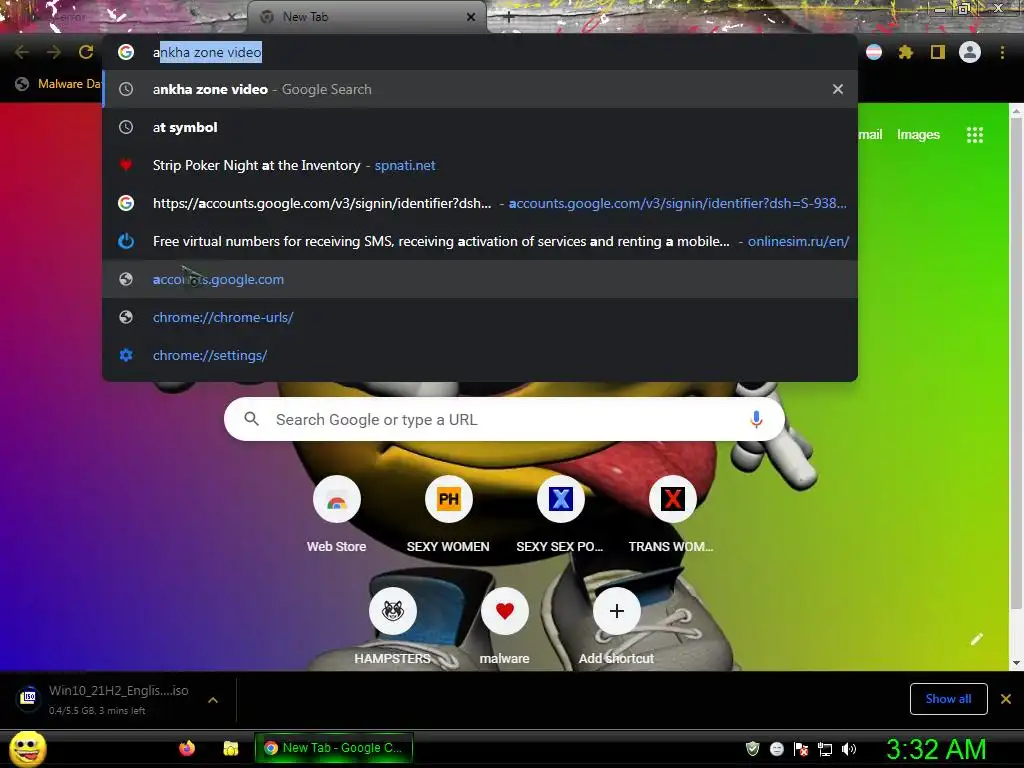Screen dimensions: 1024x768
Task: Remove ankha zone video suggestion
Action: pos(838,89)
